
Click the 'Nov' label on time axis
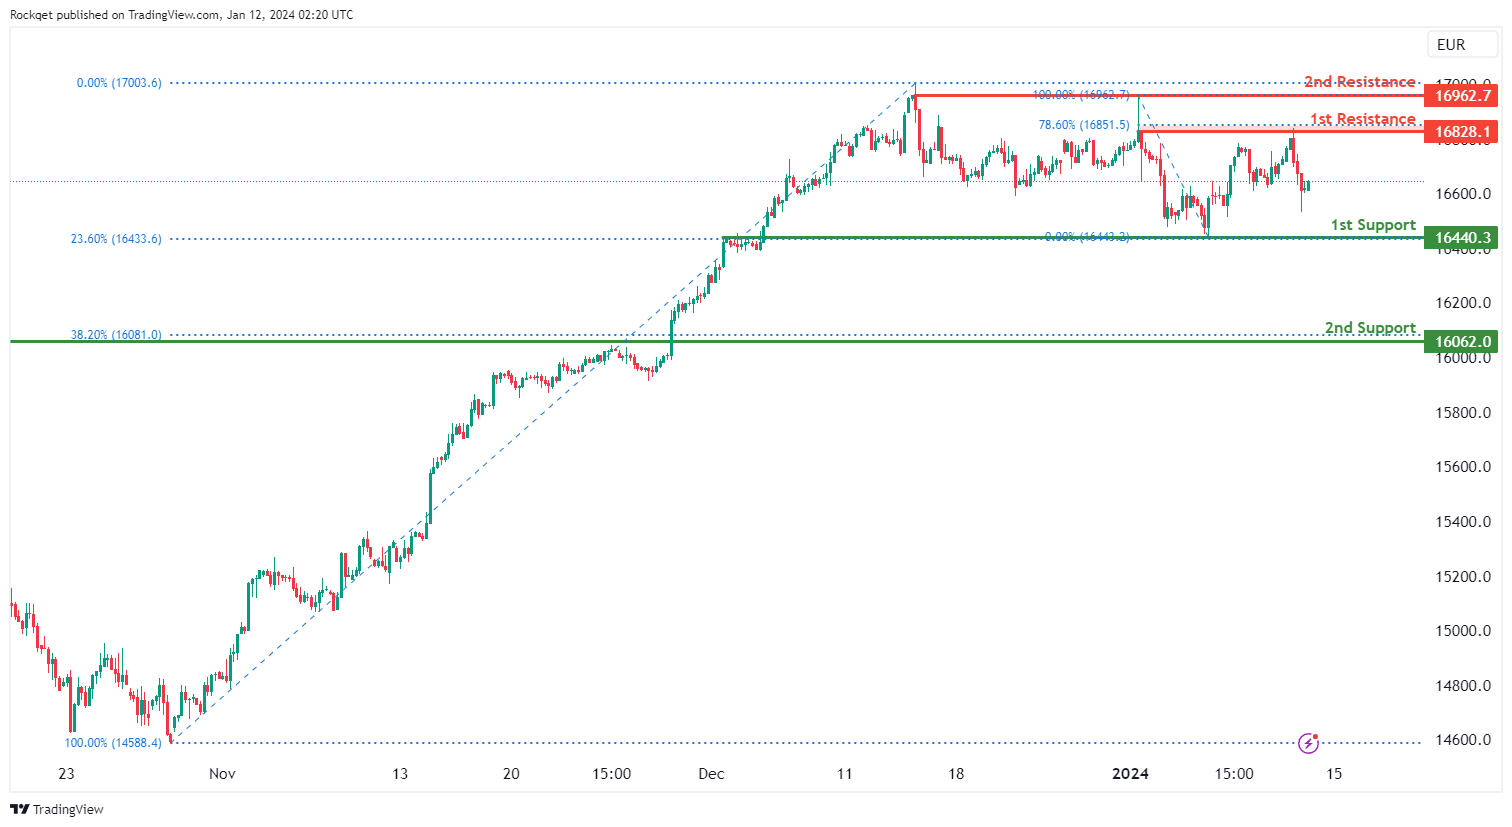tap(222, 774)
